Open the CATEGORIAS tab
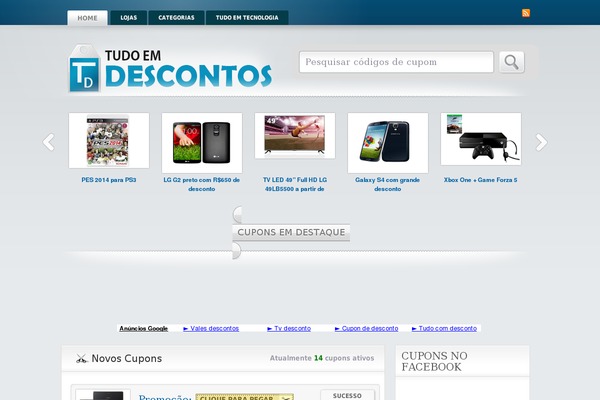 [176, 18]
